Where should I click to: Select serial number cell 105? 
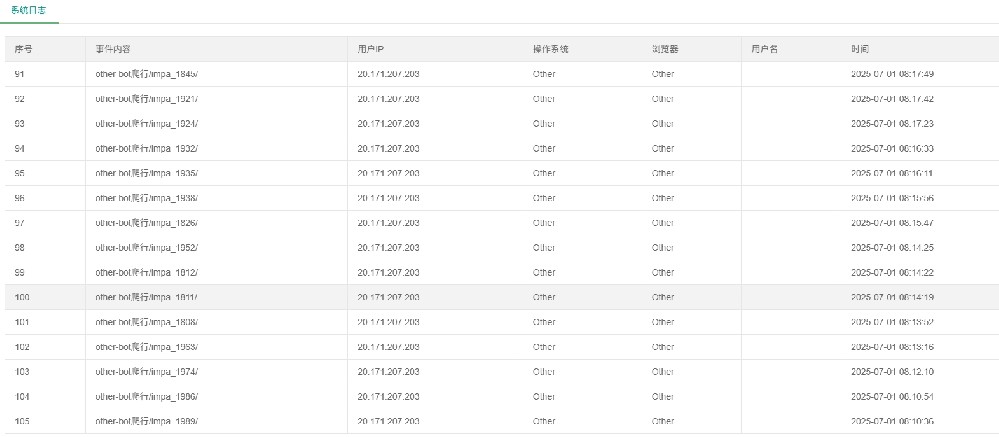pyautogui.click(x=22, y=422)
